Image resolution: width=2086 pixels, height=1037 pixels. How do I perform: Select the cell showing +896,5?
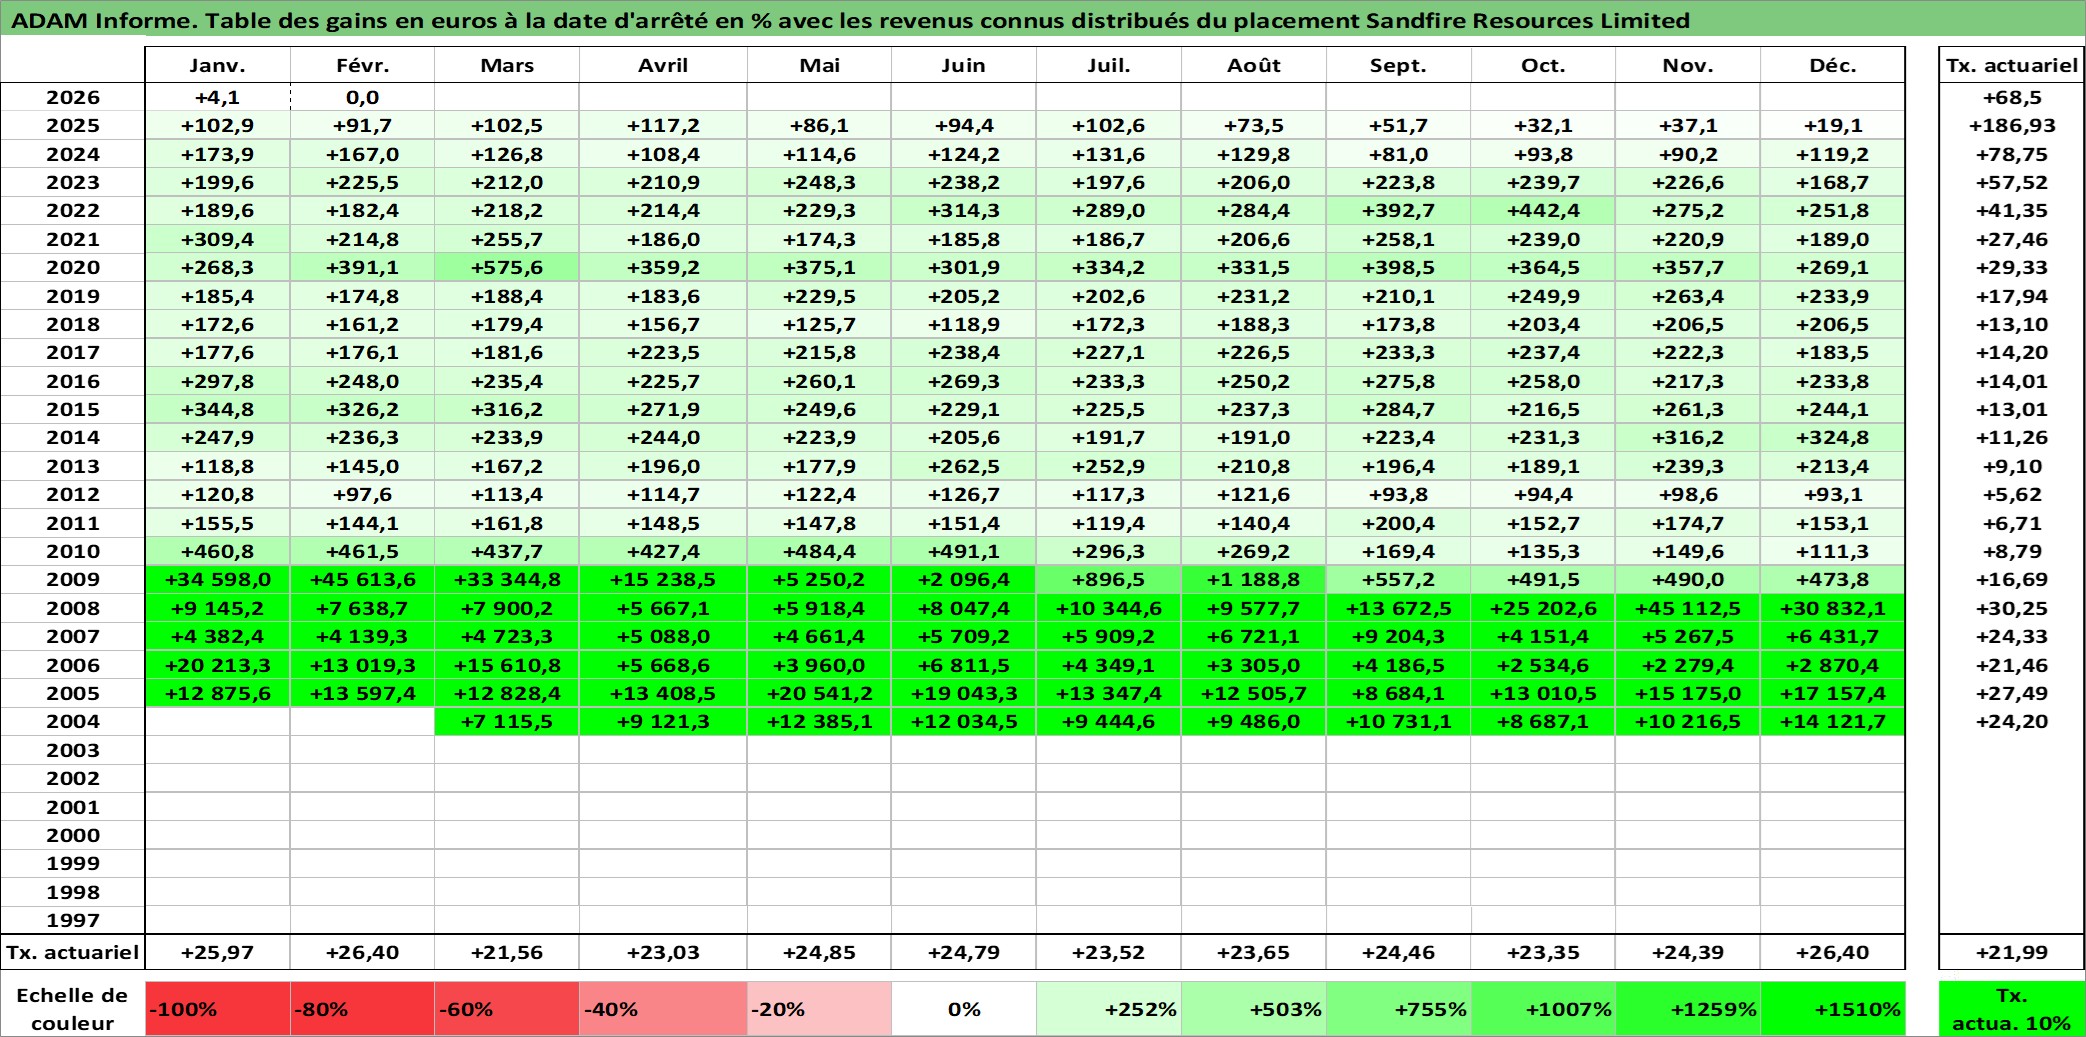point(1108,579)
